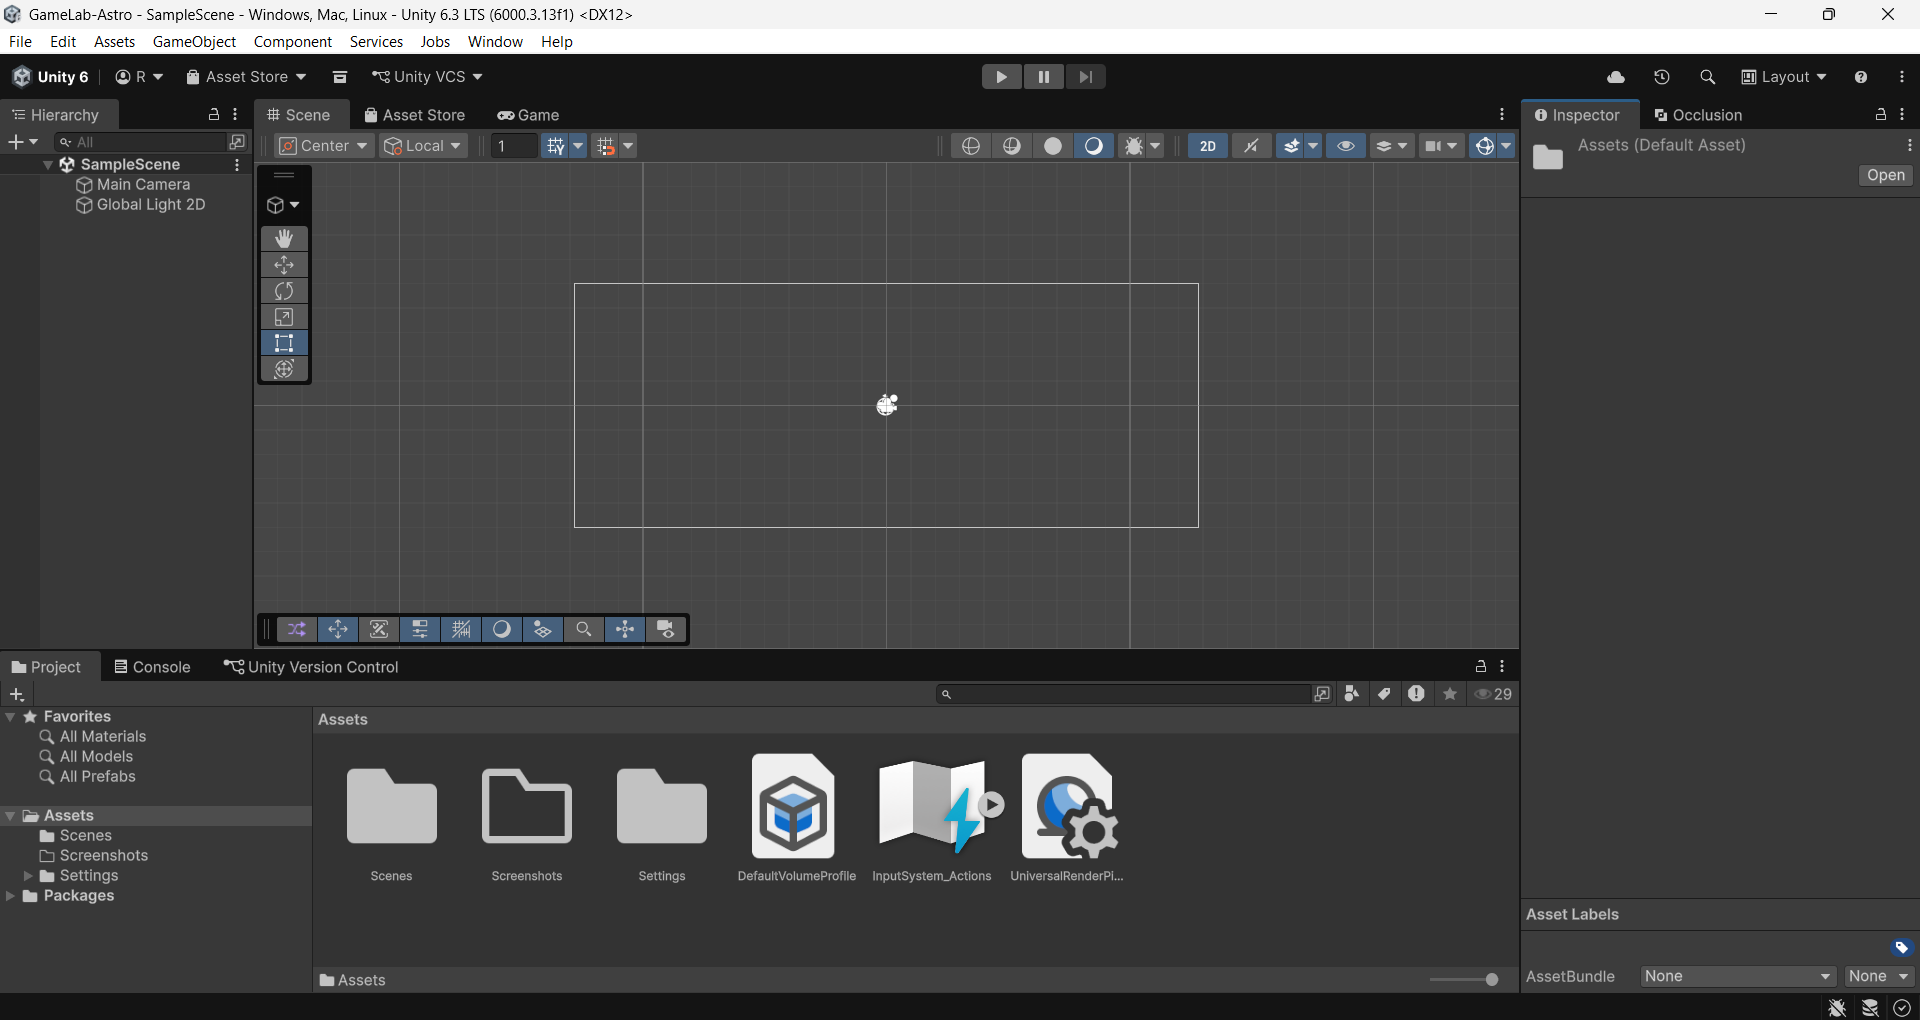The height and width of the screenshot is (1020, 1920).
Task: Toggle scene visibility eye button
Action: 1346,146
